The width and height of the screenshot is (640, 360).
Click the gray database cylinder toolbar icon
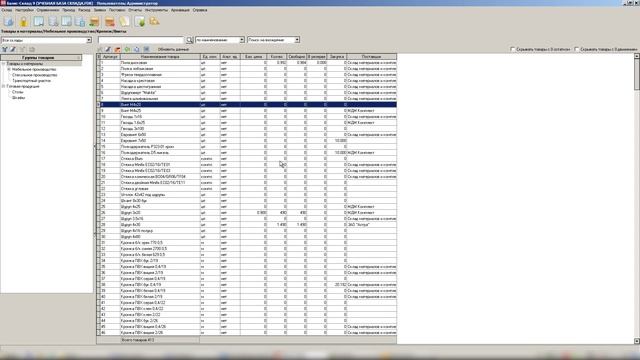53,22
